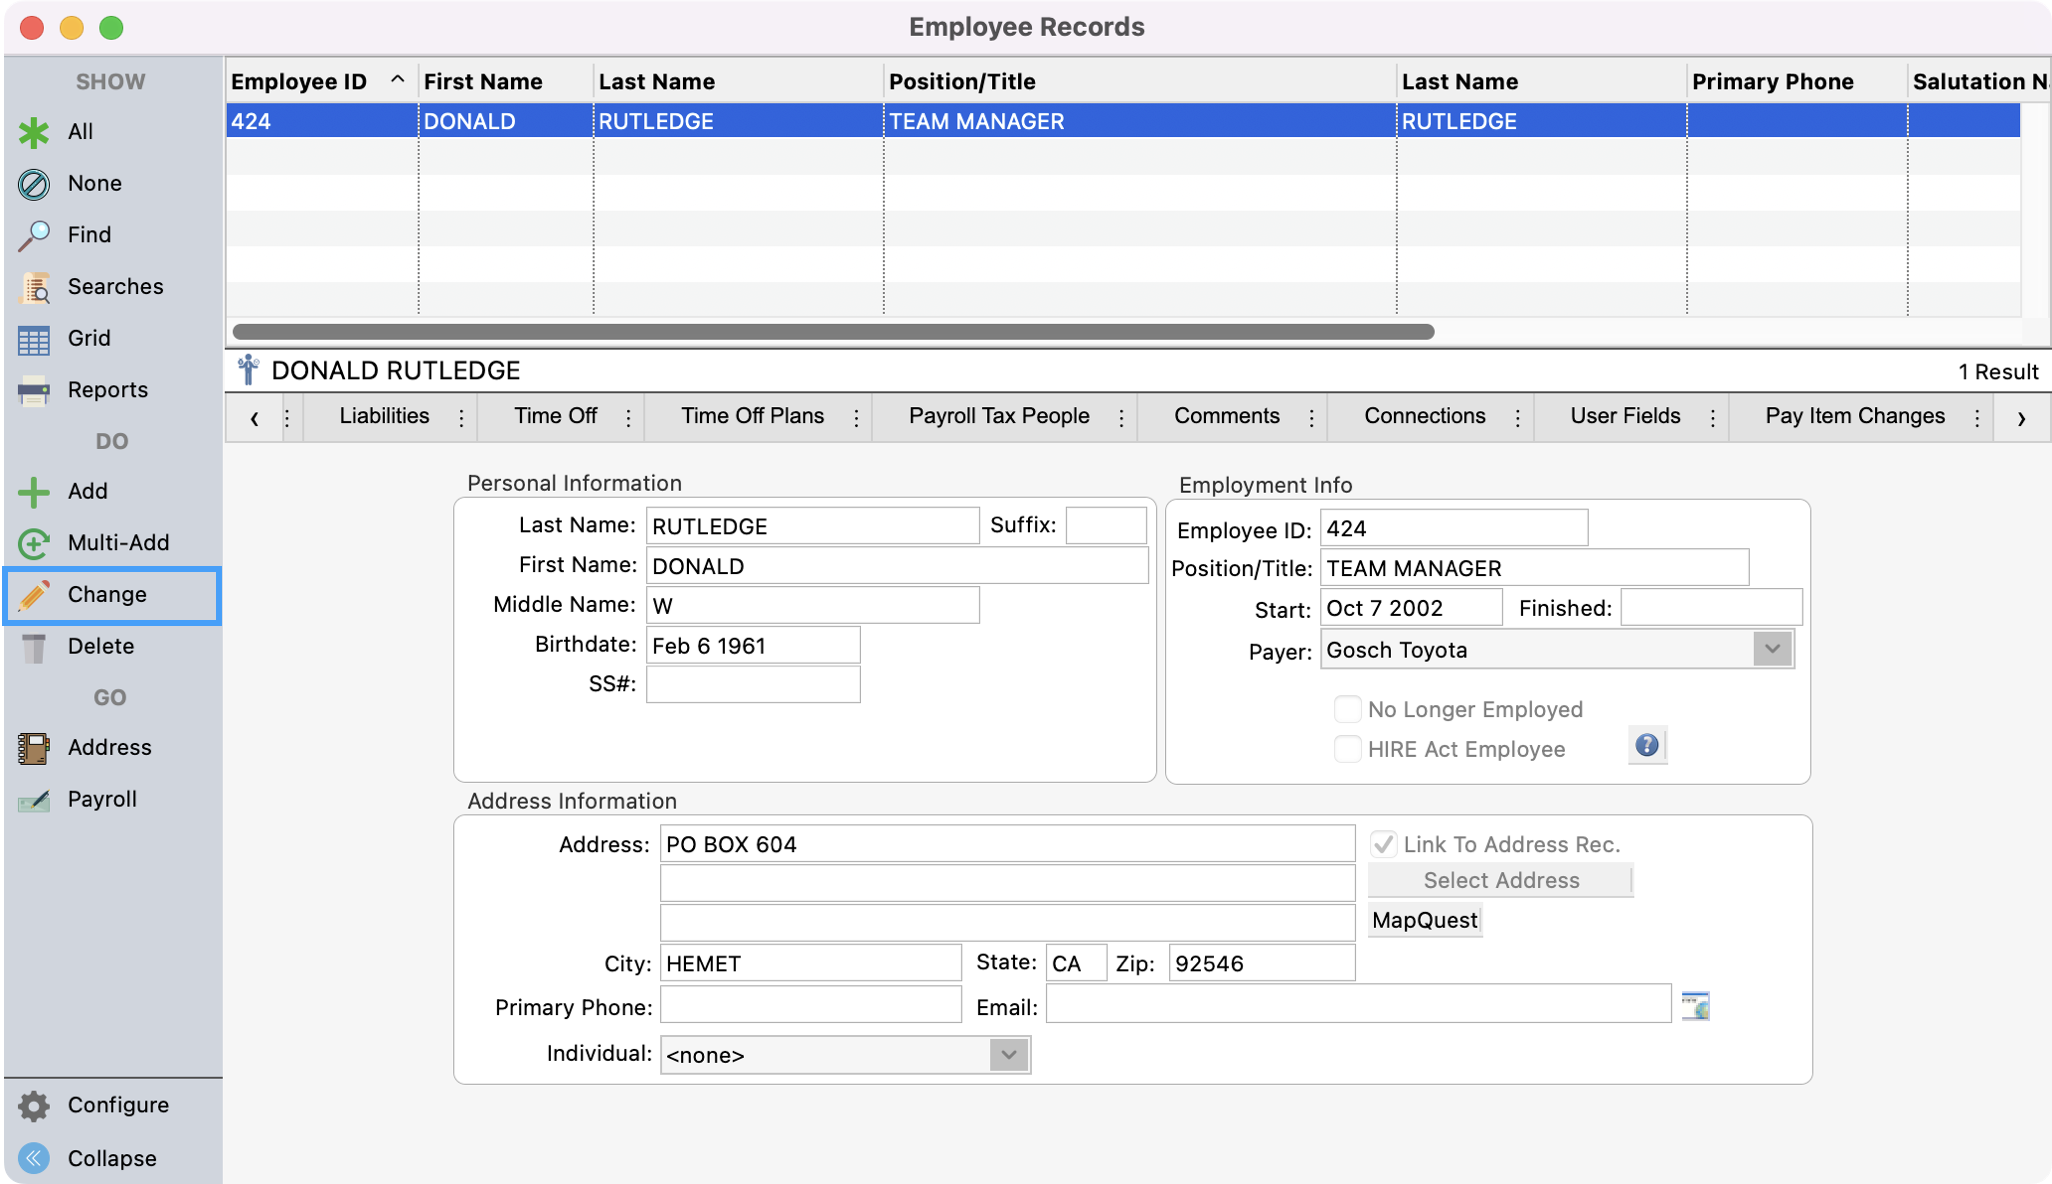Switch to the Time Off Plans tab
Viewport: 2052px width, 1184px height.
(752, 416)
